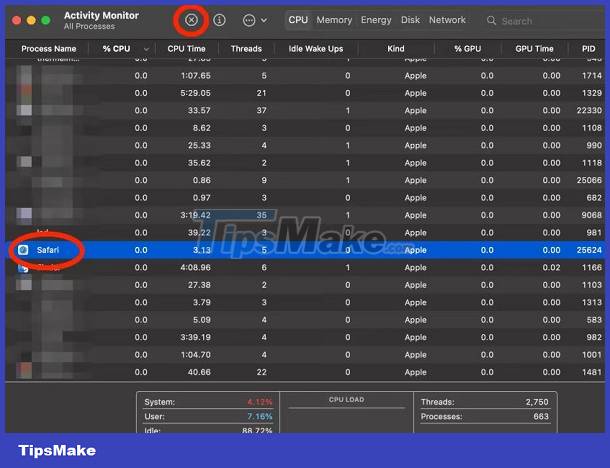This screenshot has width=610, height=468.
Task: Select the row with PID 1001
Action: [x=305, y=355]
